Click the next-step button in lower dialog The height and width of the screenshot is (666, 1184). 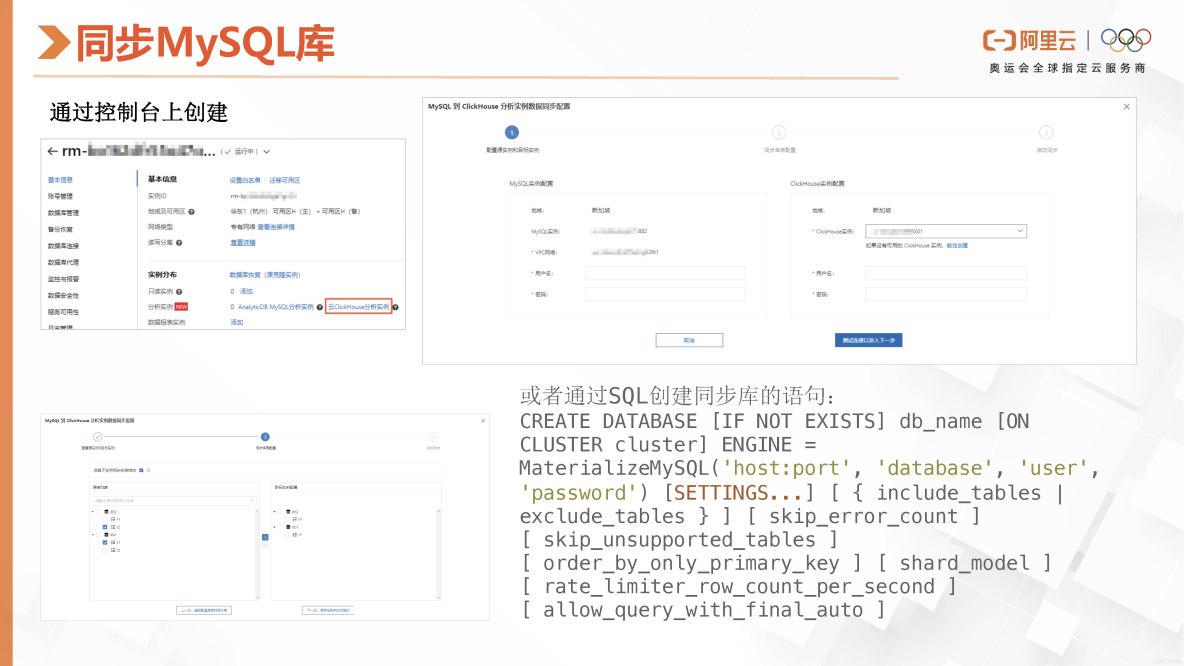pos(329,610)
